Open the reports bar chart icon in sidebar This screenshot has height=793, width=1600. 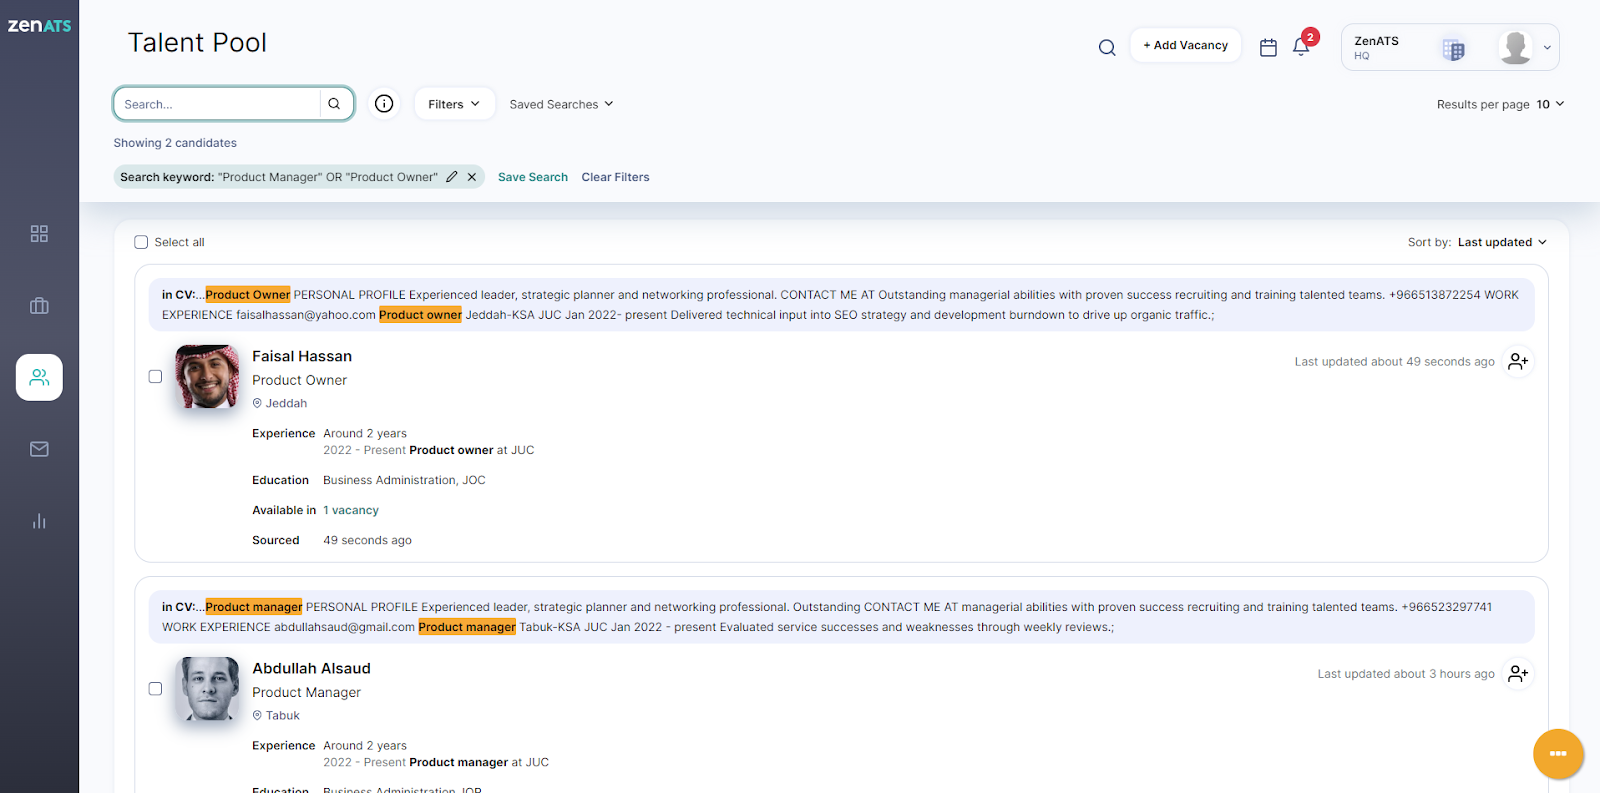39,521
